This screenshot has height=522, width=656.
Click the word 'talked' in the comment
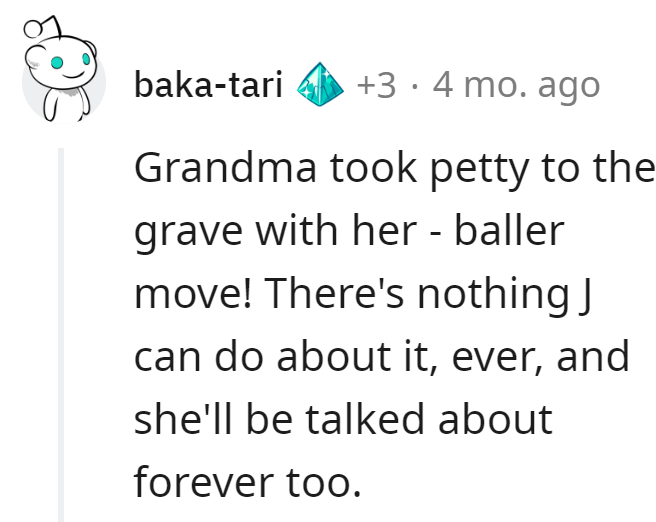365,419
